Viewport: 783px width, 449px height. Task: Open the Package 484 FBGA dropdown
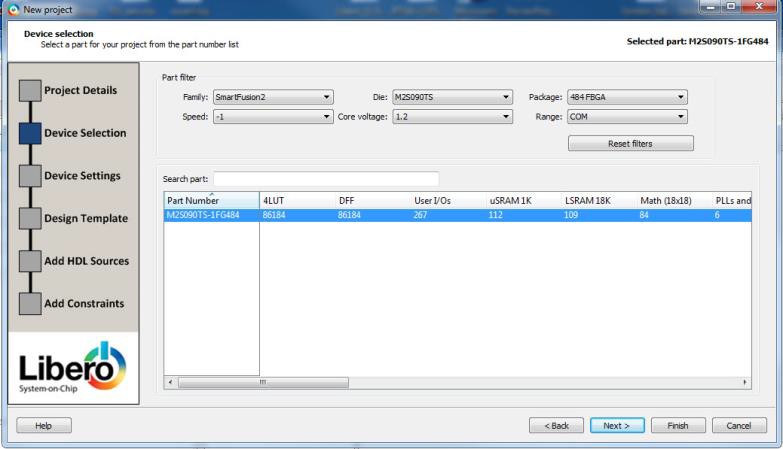point(627,97)
